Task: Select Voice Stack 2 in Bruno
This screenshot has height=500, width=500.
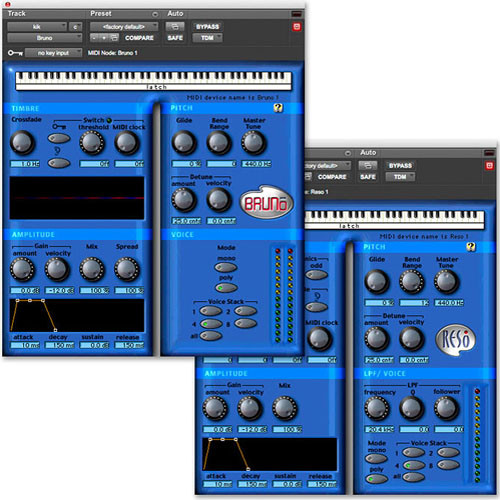Action: (245, 311)
